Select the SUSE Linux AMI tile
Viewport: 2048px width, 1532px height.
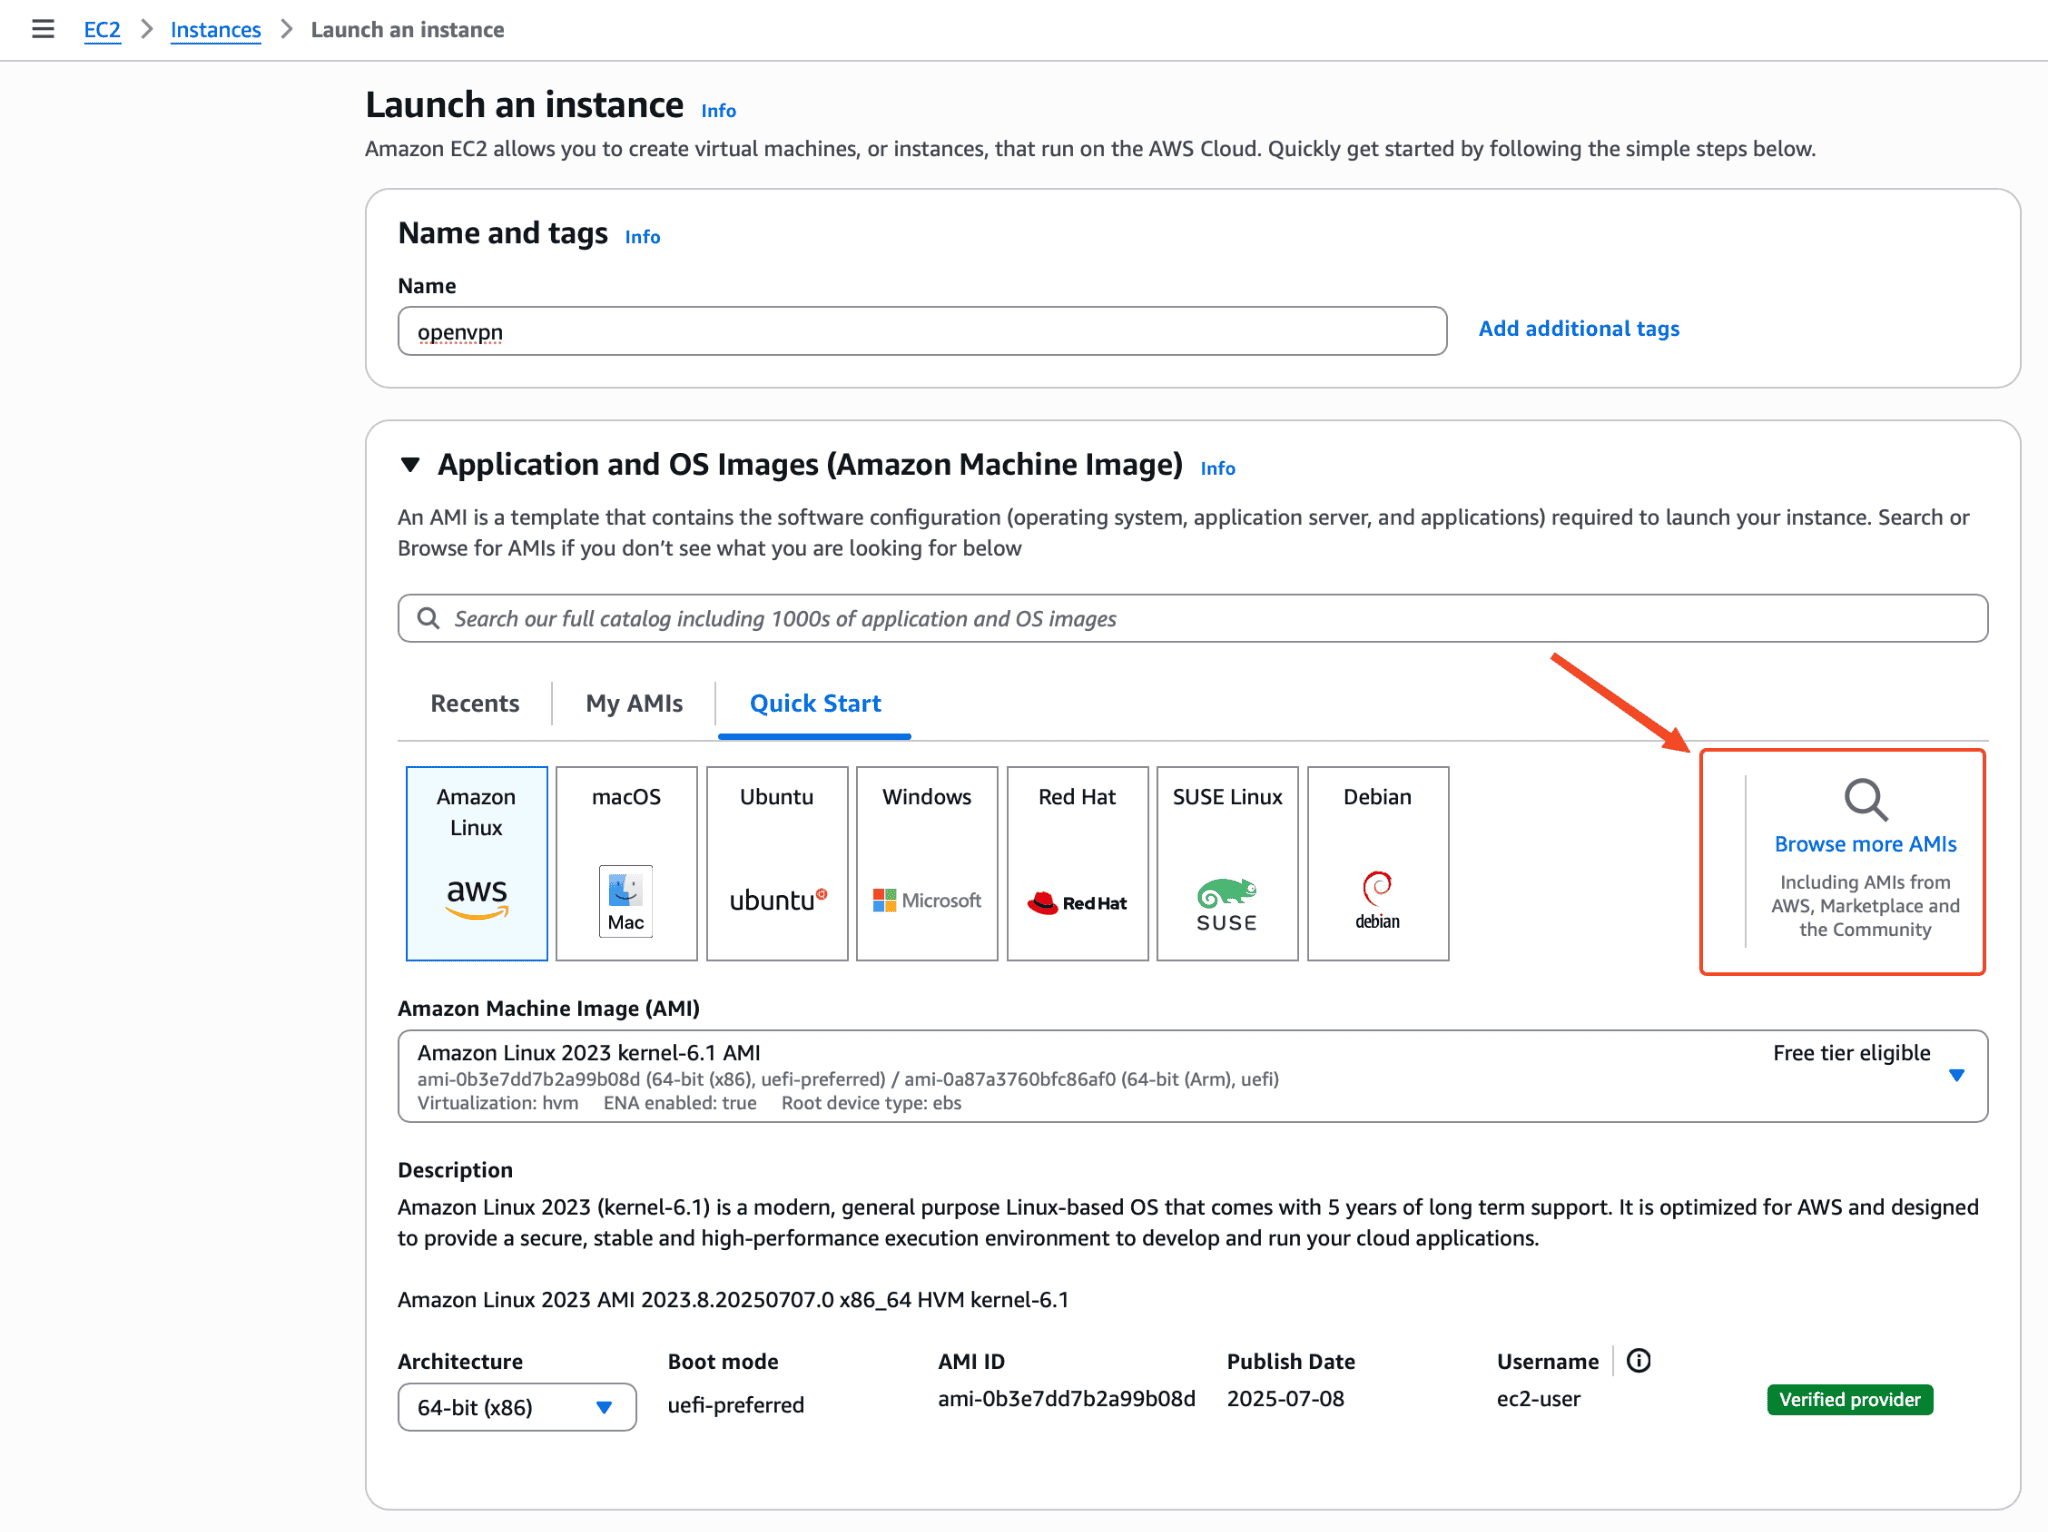pyautogui.click(x=1227, y=862)
